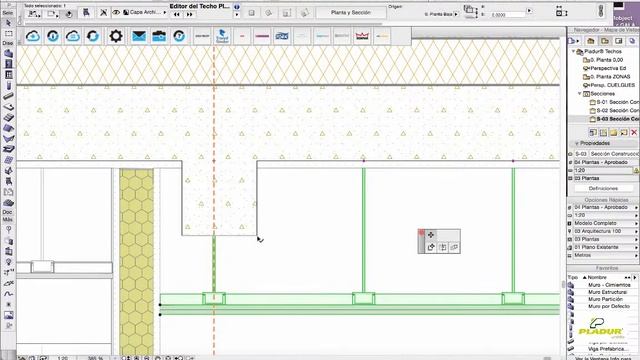Click the Planta y Sección button
640x360 pixels.
click(351, 13)
